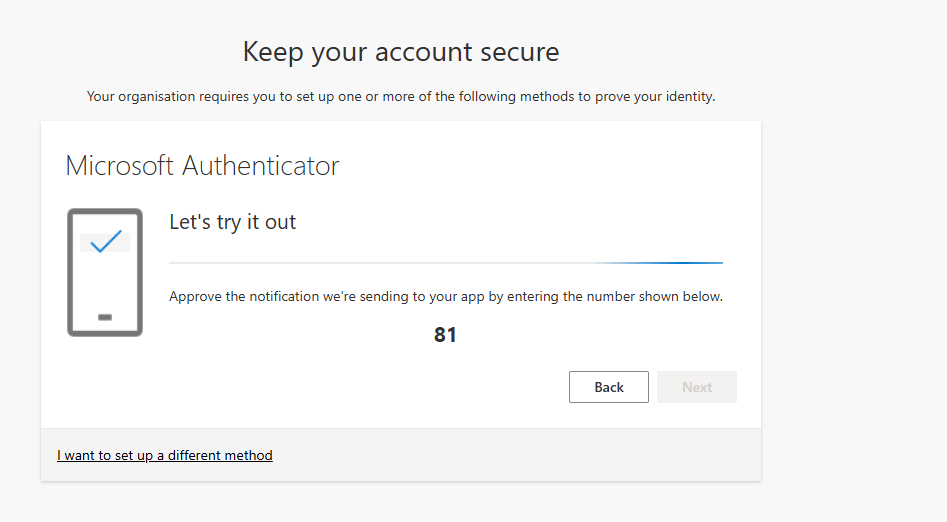Click the Back button
947x522 pixels.
point(609,387)
